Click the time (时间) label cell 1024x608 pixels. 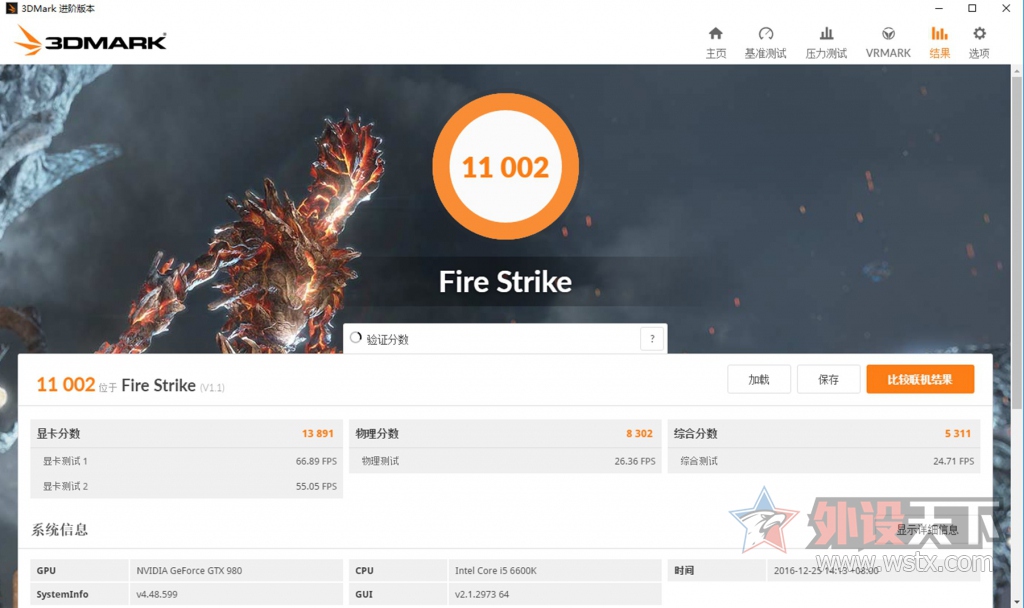(x=716, y=570)
